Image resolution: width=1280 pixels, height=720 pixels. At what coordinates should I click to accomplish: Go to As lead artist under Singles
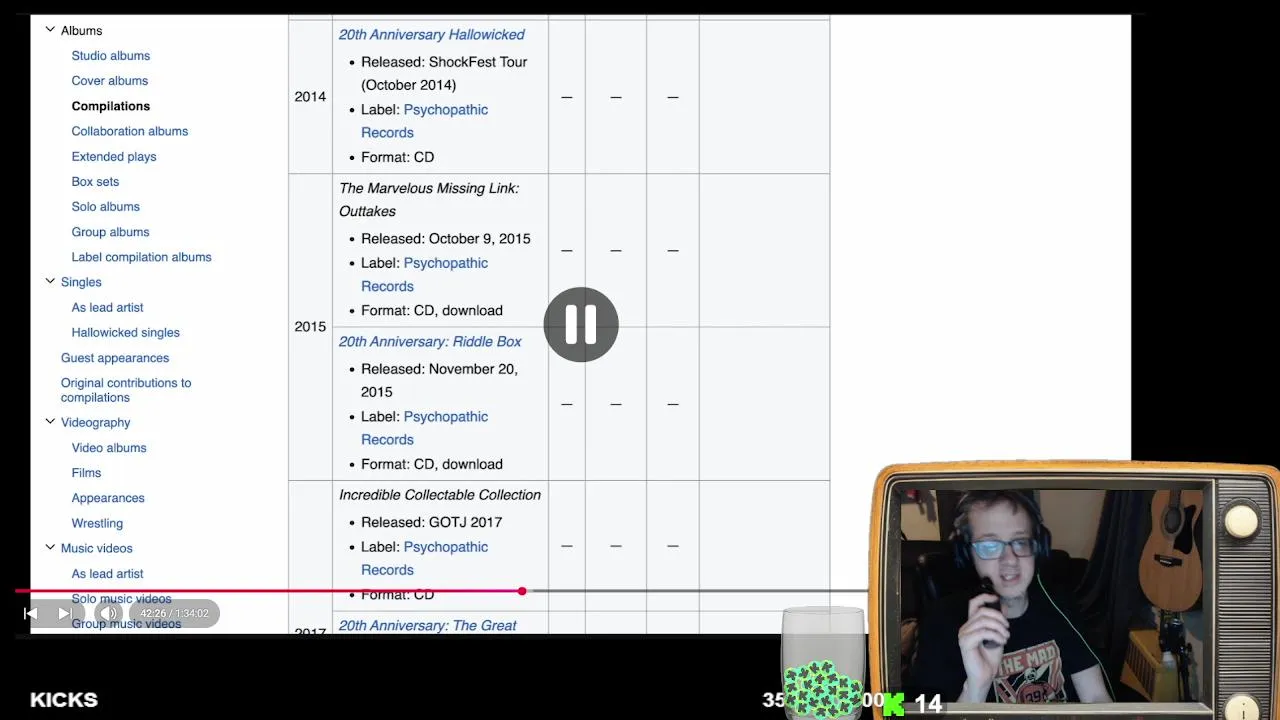[108, 308]
